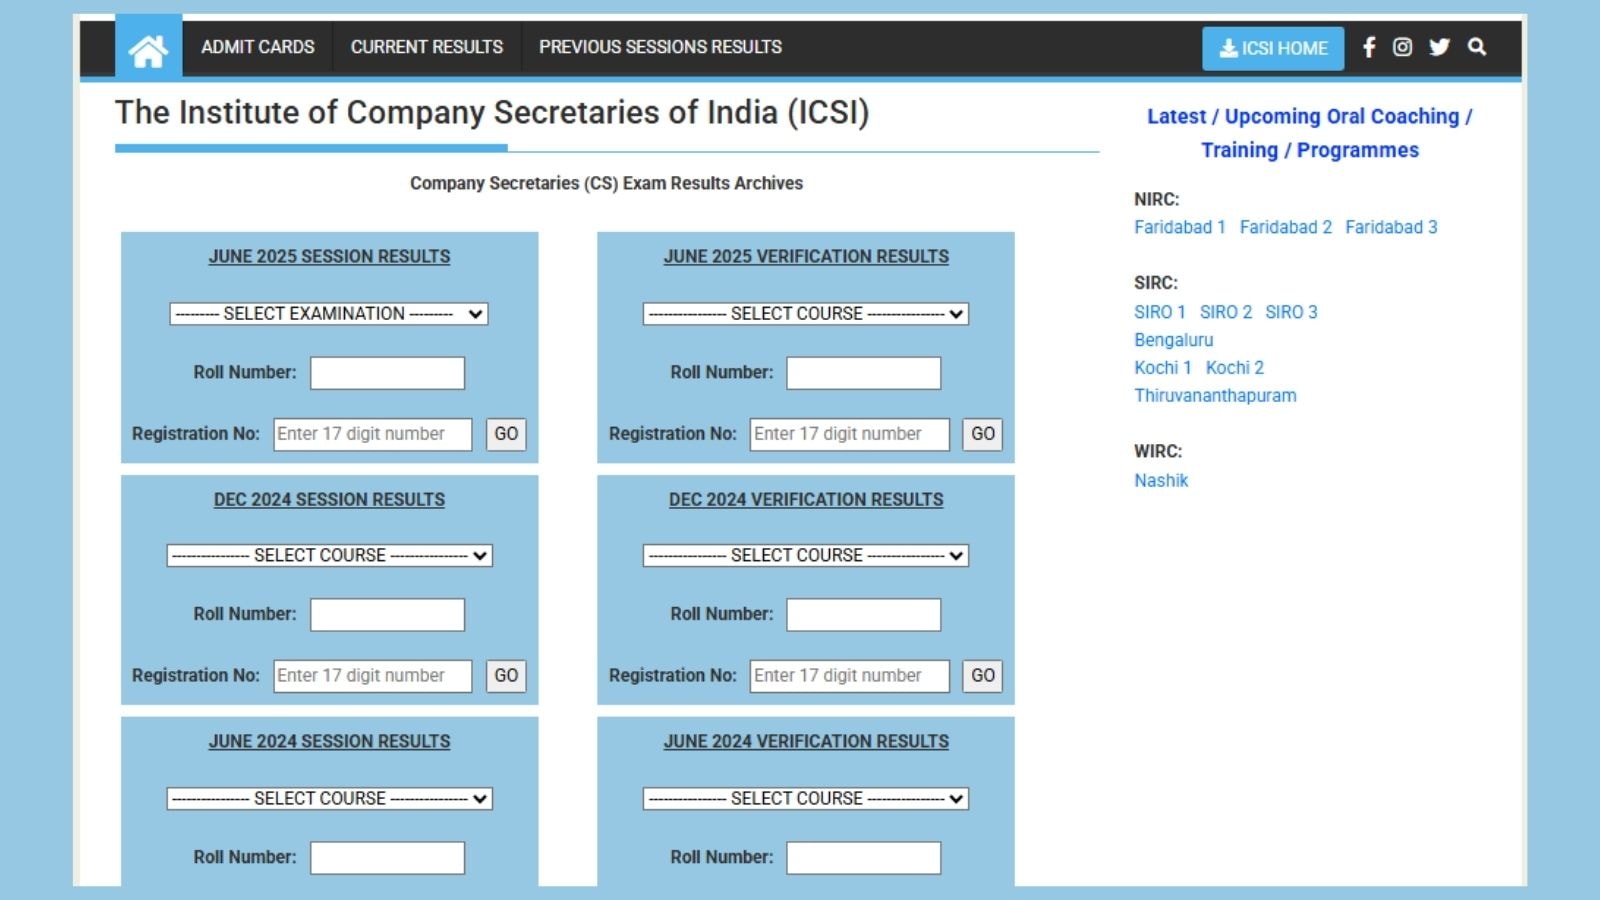Screen dimensions: 1600x900
Task: Click the JUNE 2025 VERIFICATION RESULTS heading link
Action: pyautogui.click(x=806, y=256)
